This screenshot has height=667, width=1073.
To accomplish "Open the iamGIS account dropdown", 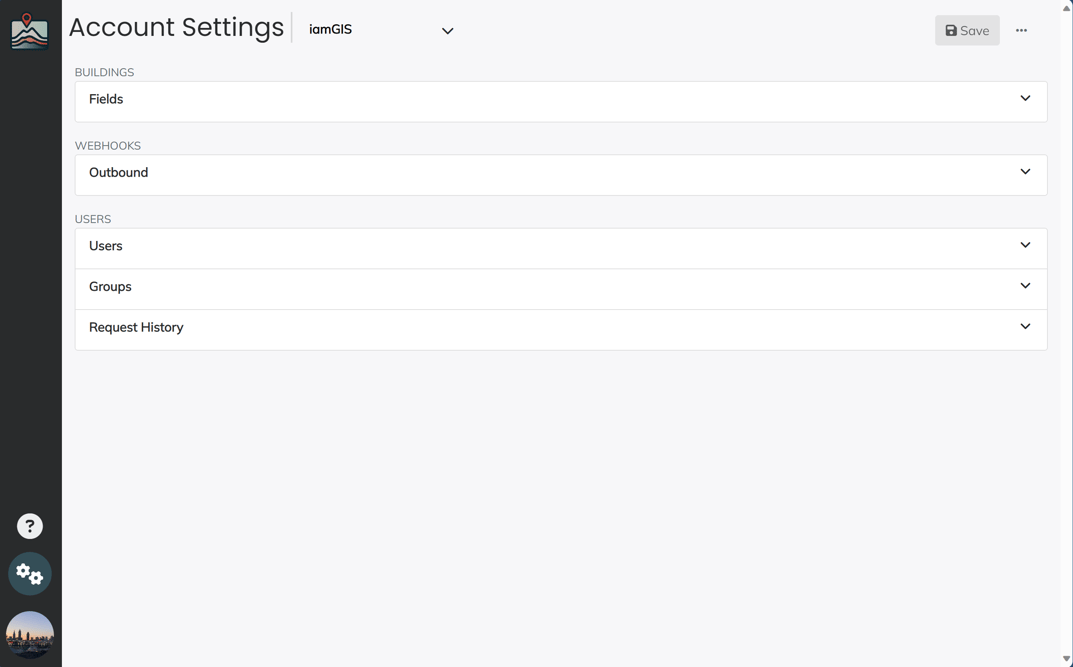I will [x=381, y=30].
